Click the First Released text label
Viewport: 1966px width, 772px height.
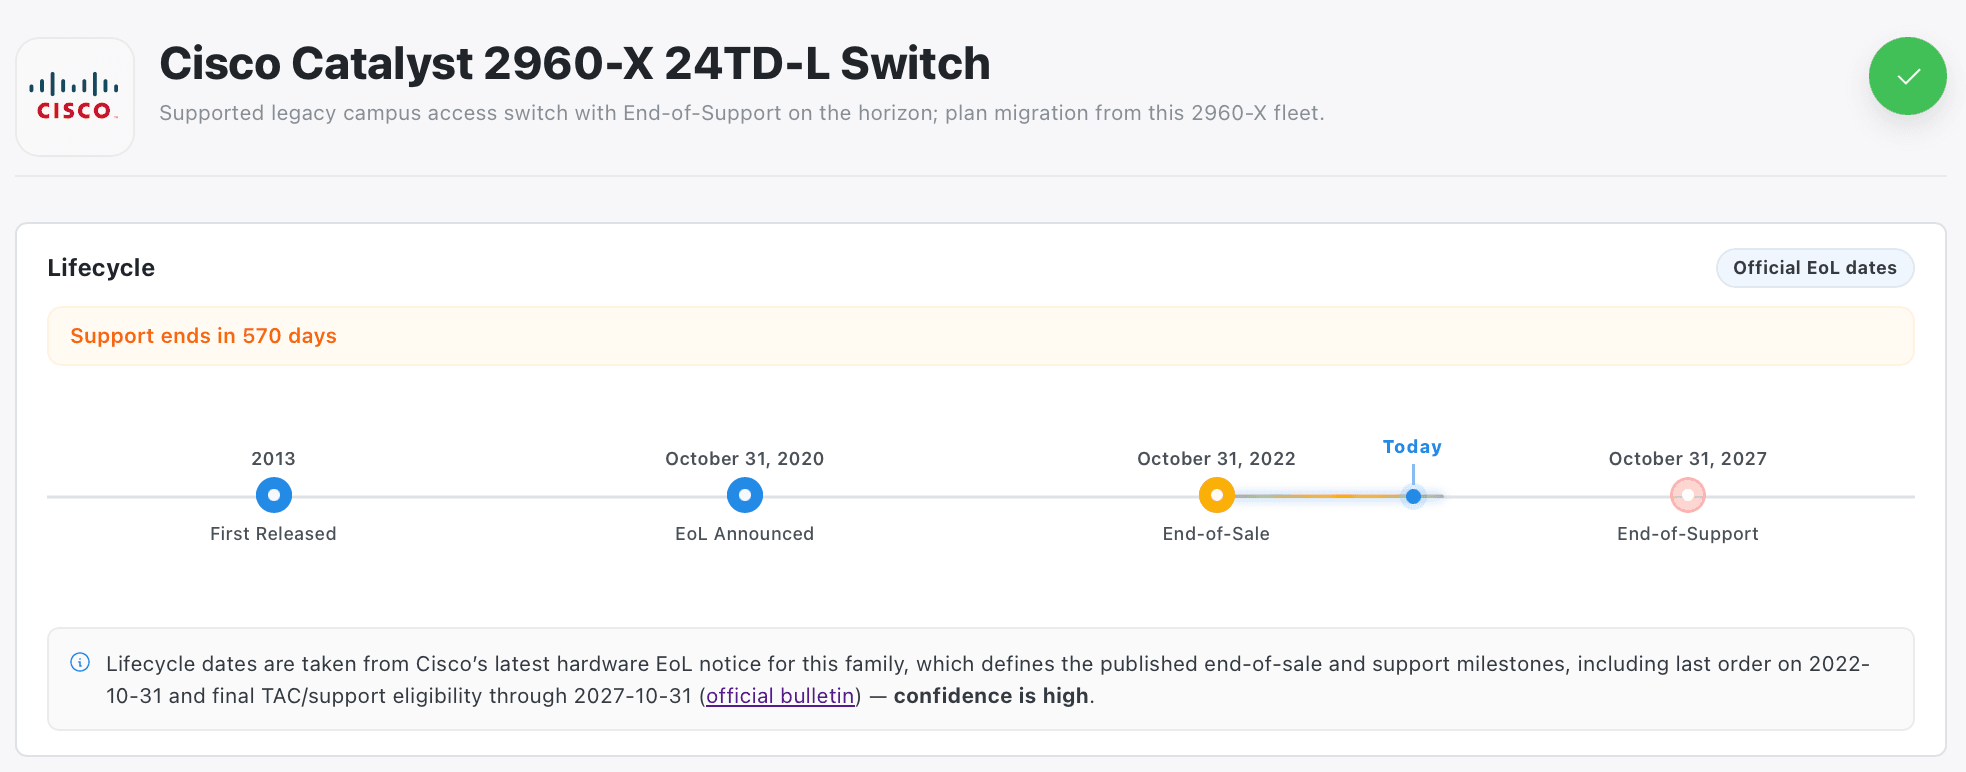[273, 534]
